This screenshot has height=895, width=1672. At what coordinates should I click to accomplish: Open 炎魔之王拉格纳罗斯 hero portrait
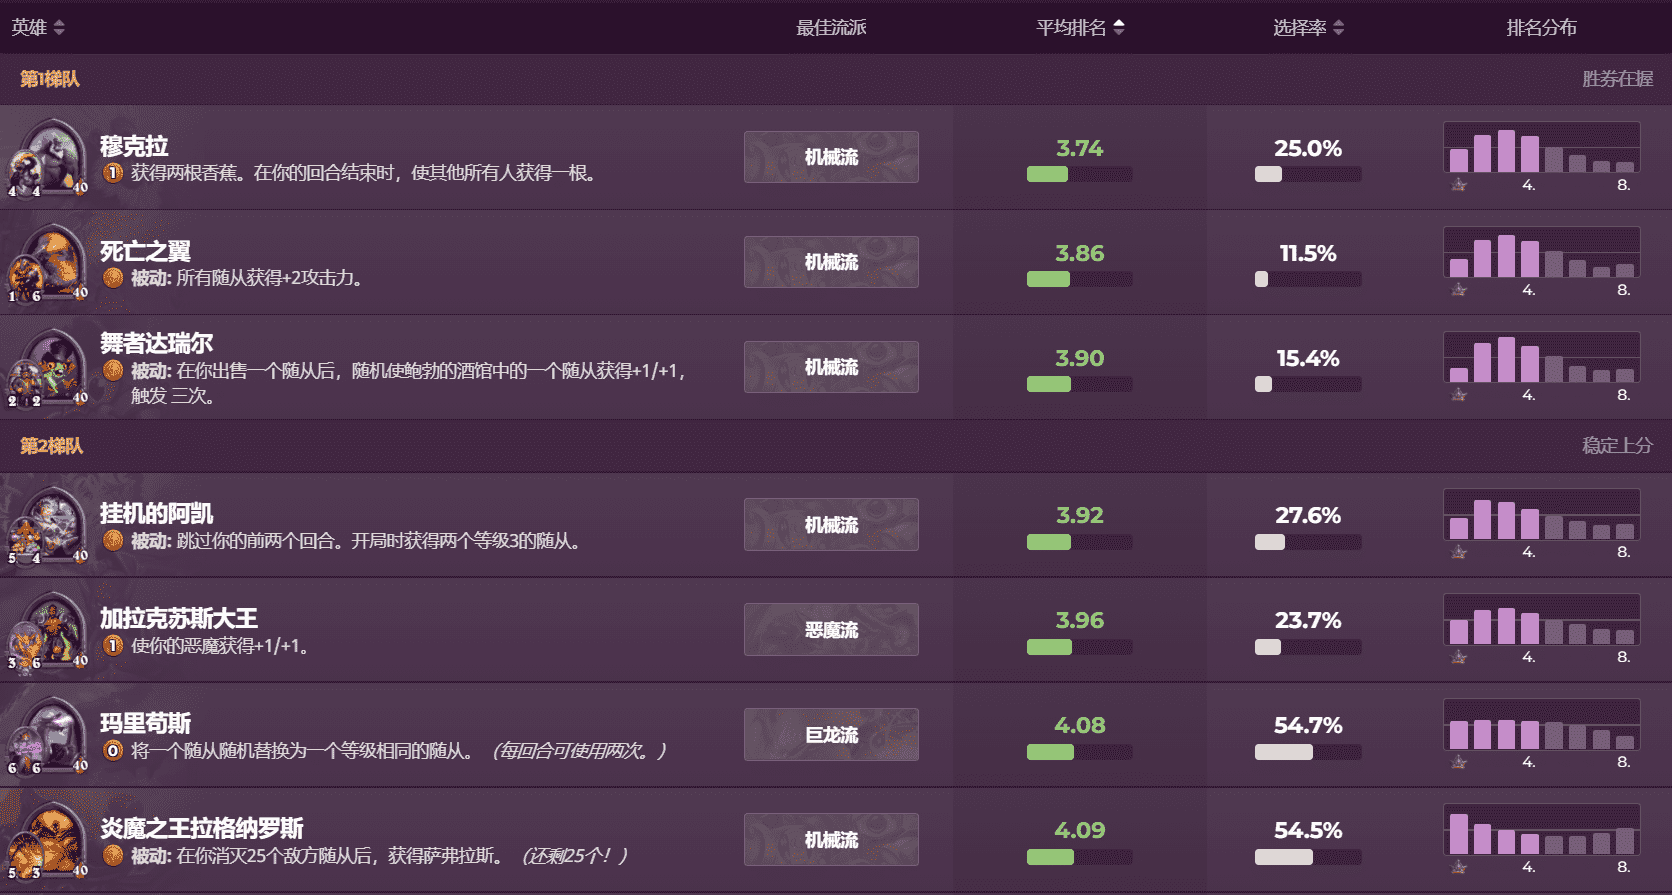coord(48,839)
